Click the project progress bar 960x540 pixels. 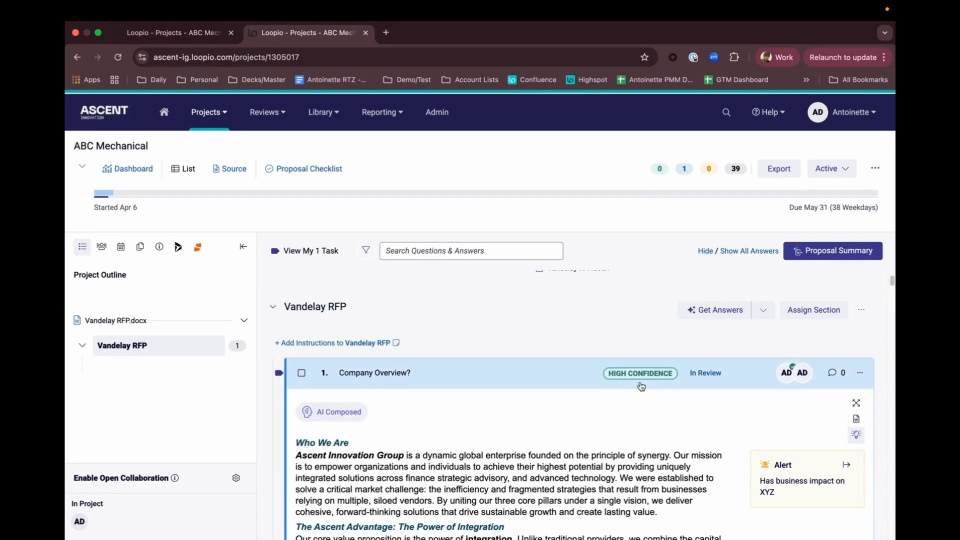coord(486,193)
